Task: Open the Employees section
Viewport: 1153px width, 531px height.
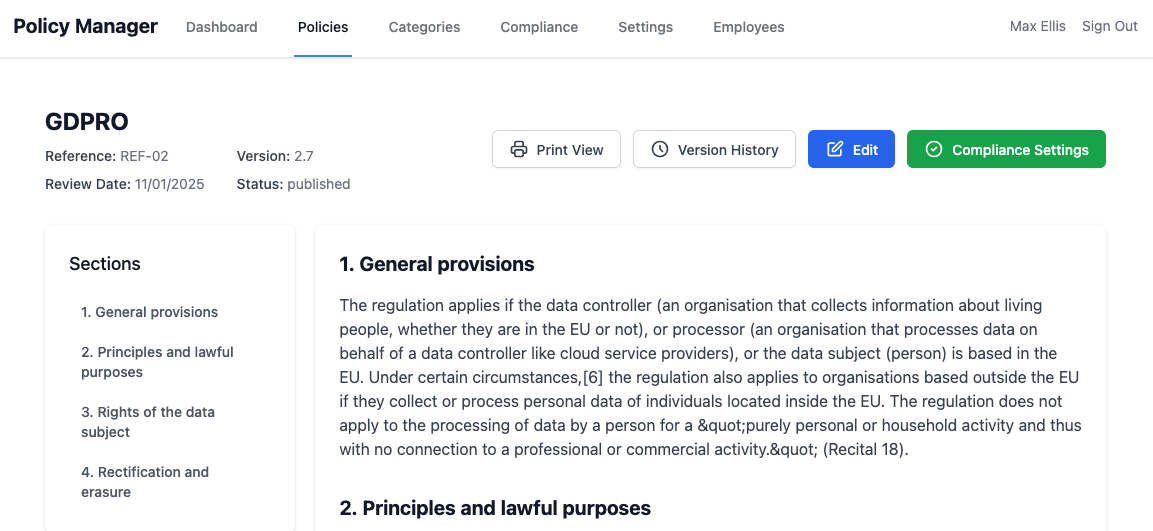Action: [x=748, y=27]
